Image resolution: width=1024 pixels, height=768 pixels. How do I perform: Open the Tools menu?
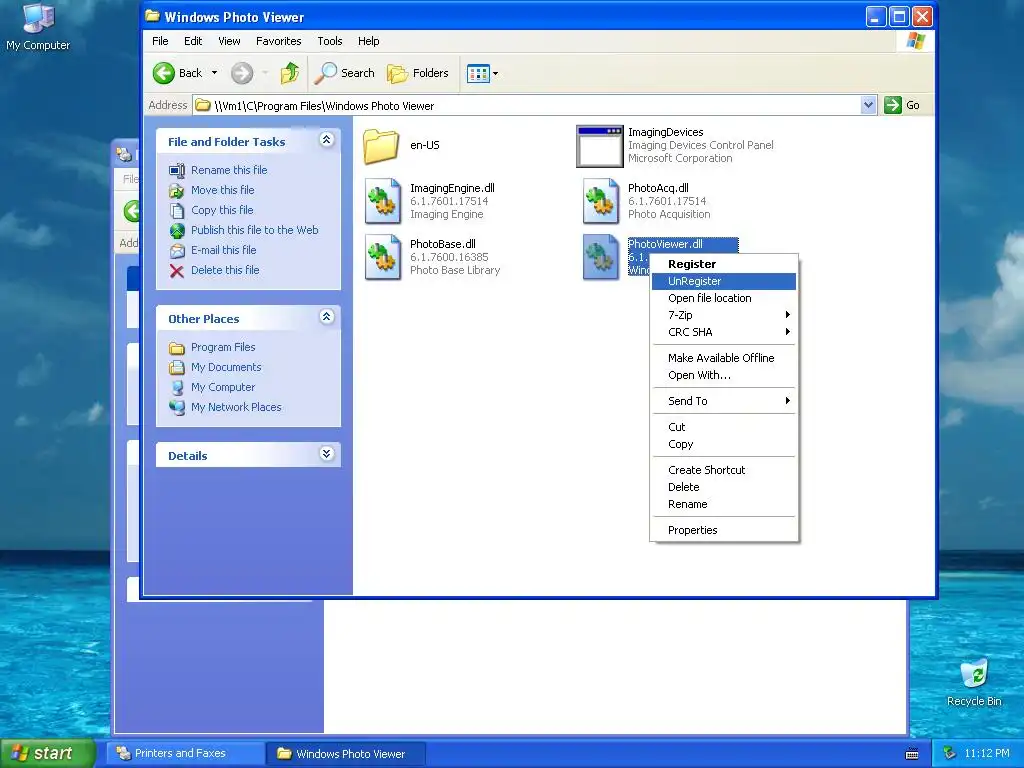coord(330,41)
